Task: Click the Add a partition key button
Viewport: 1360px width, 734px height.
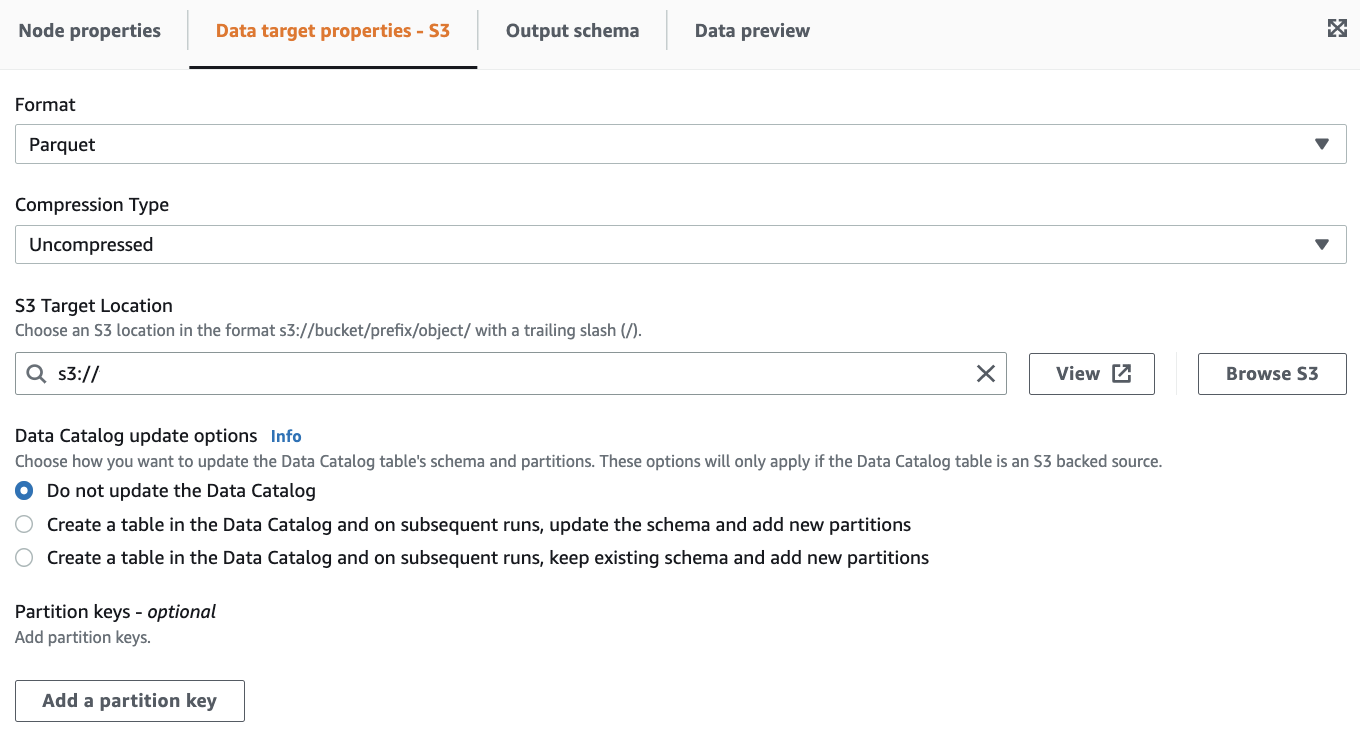Action: pos(130,701)
